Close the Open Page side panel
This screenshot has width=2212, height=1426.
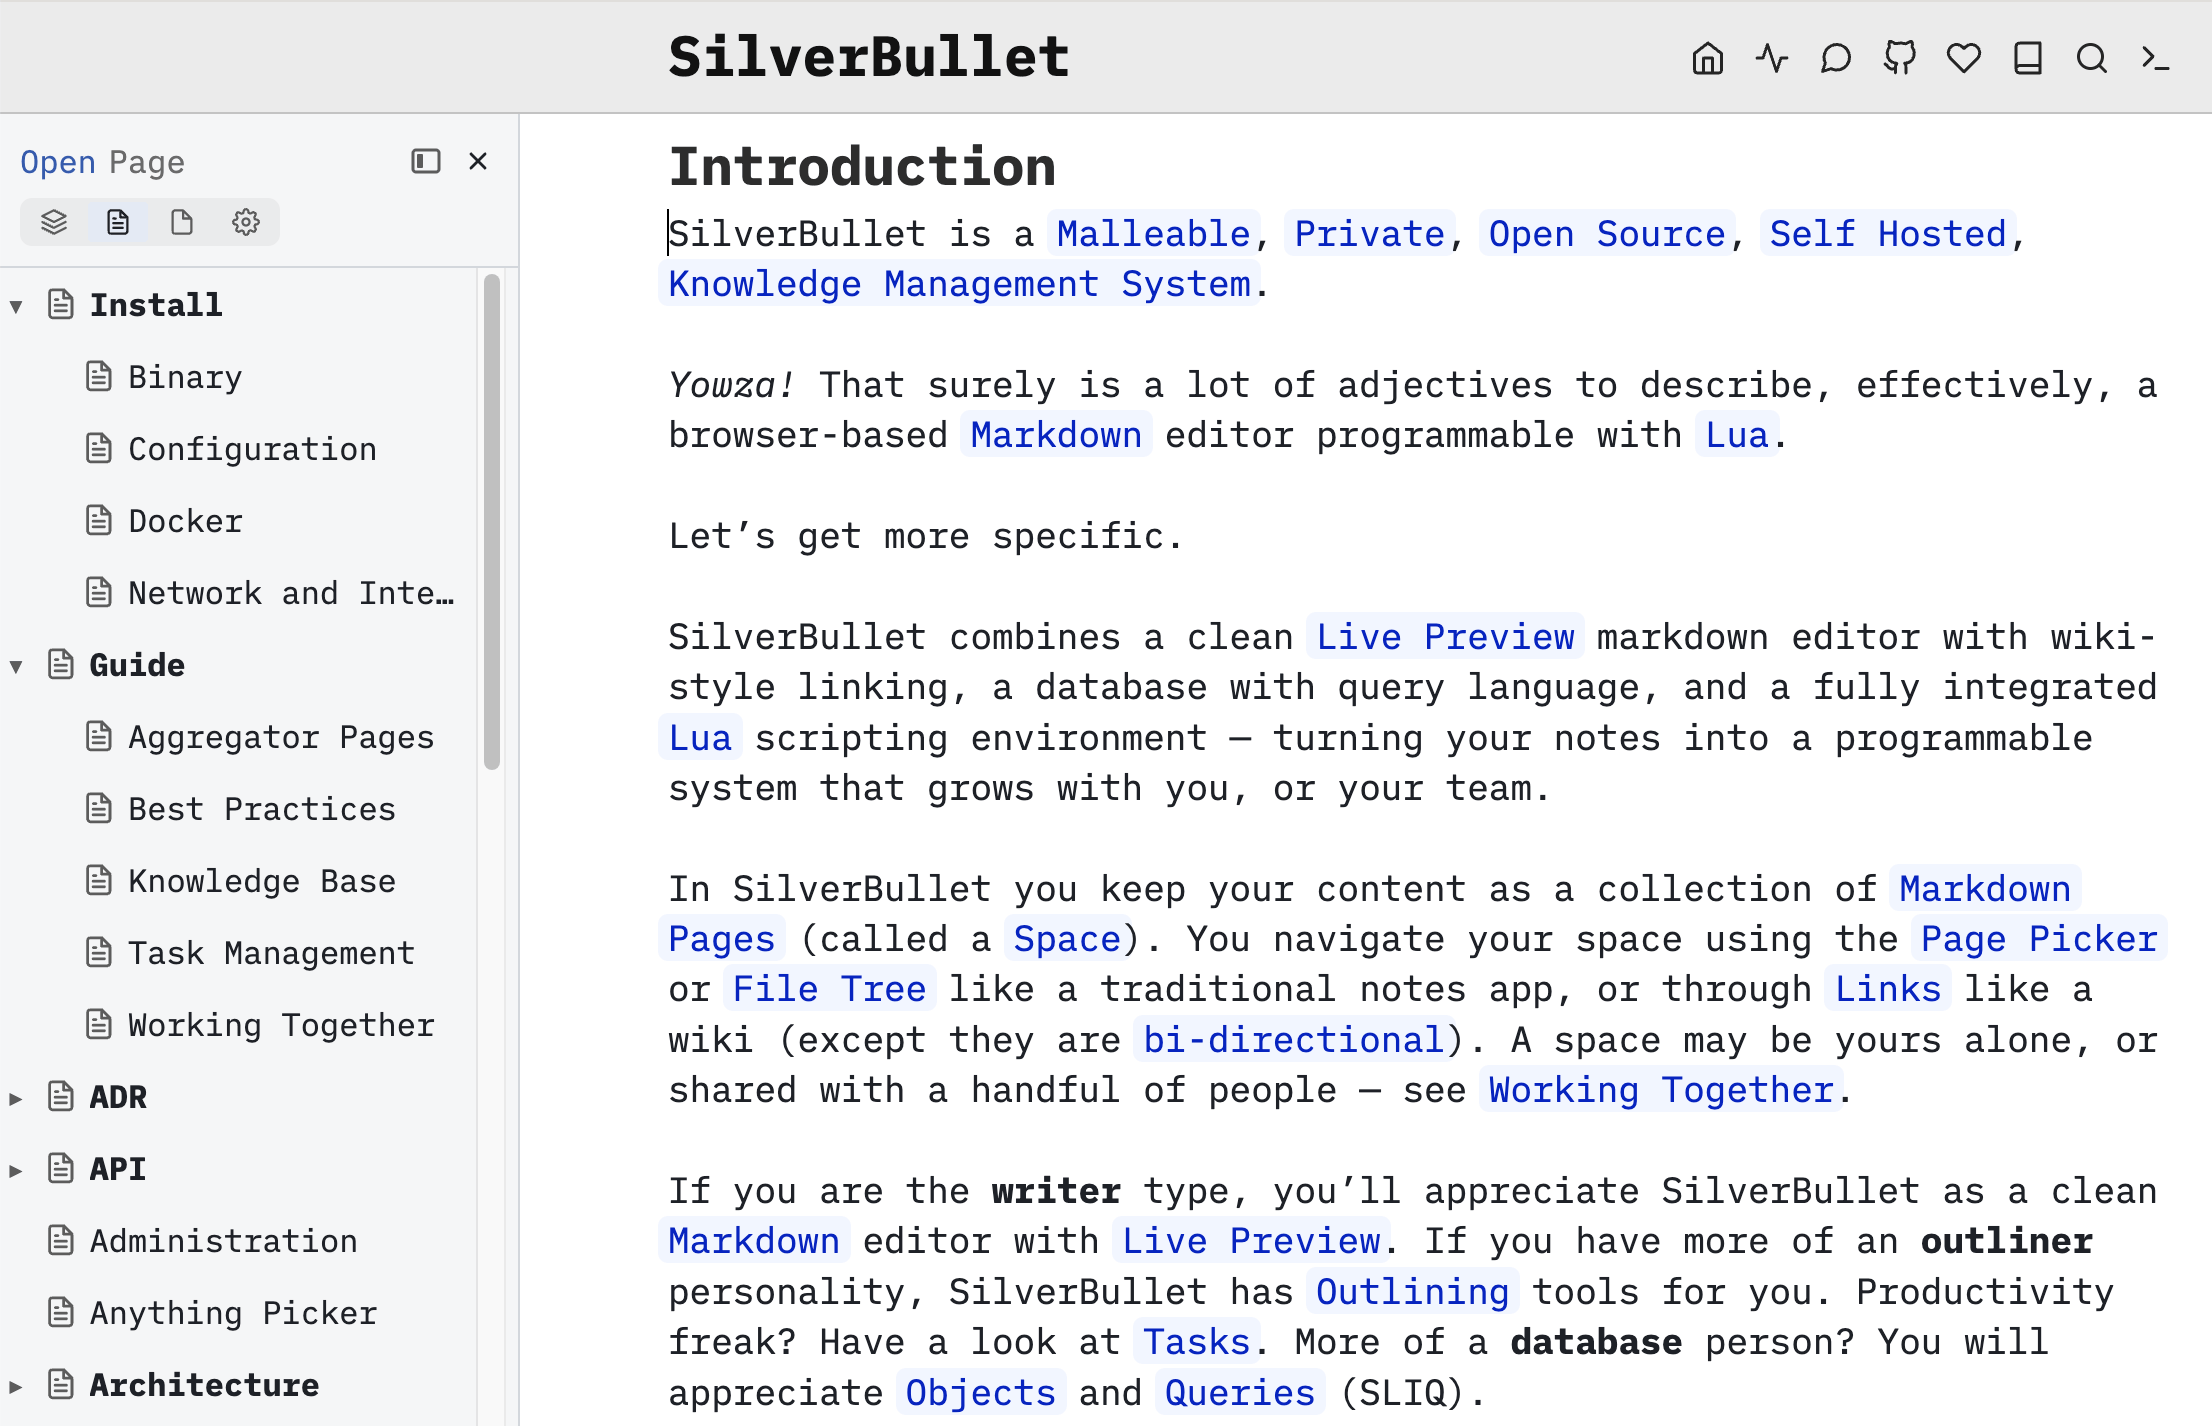(478, 161)
